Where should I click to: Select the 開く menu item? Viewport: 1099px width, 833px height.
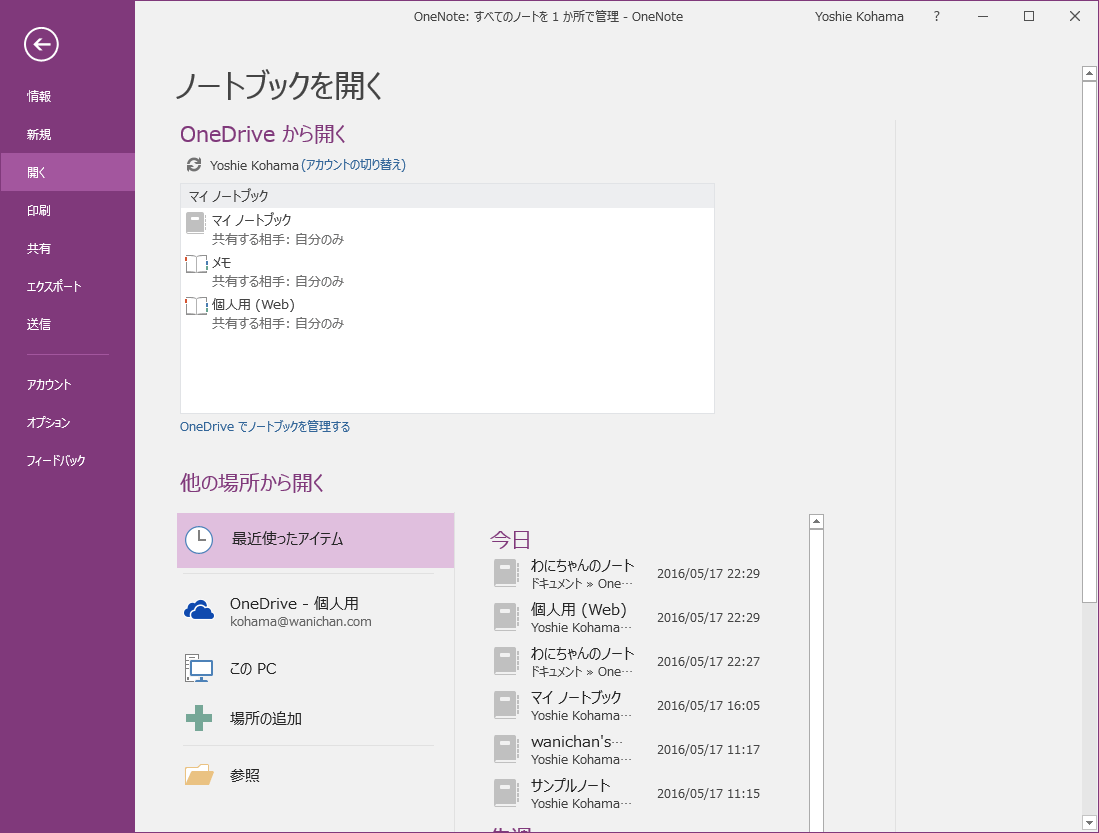(67, 172)
